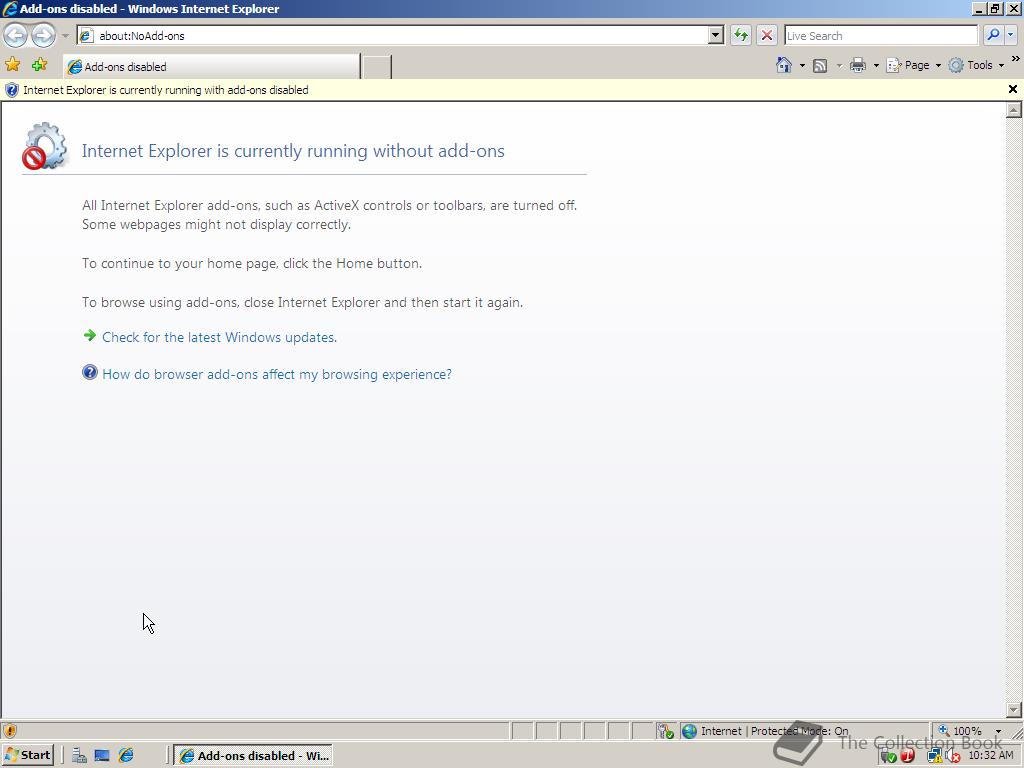Click the Print icon
This screenshot has width=1024, height=768.
(x=857, y=65)
